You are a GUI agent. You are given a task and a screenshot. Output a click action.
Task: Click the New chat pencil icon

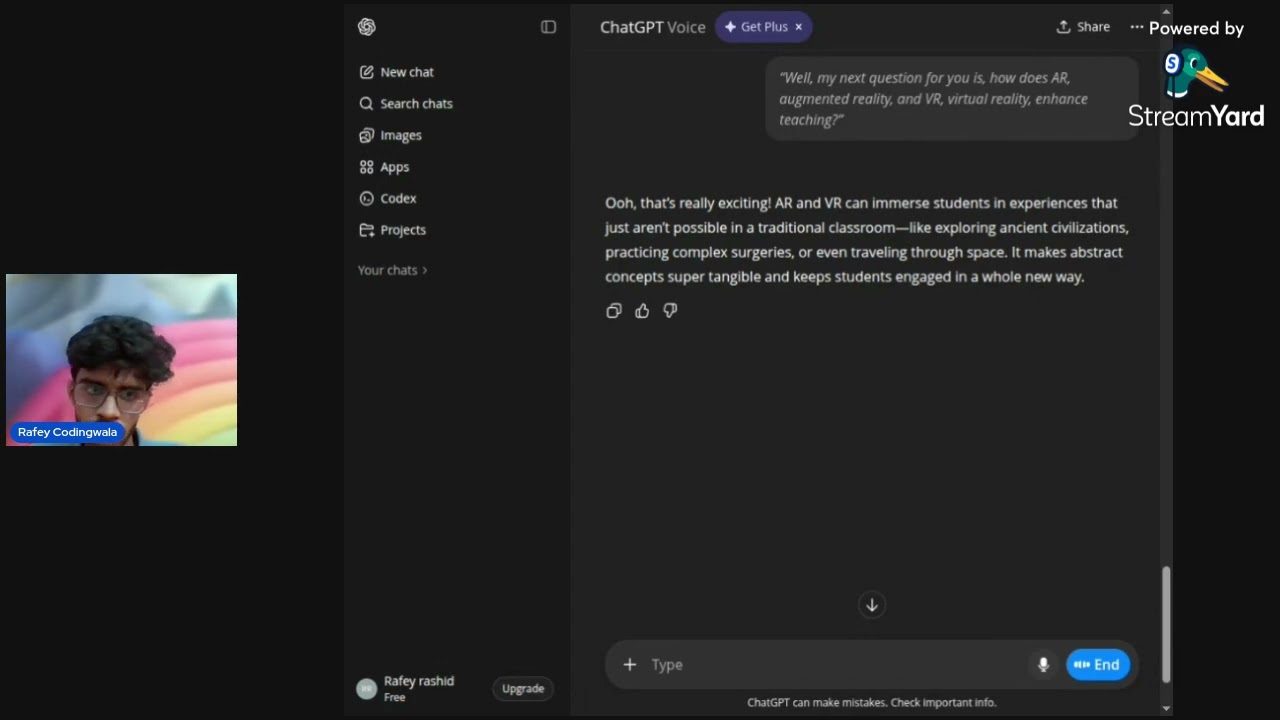click(x=367, y=72)
